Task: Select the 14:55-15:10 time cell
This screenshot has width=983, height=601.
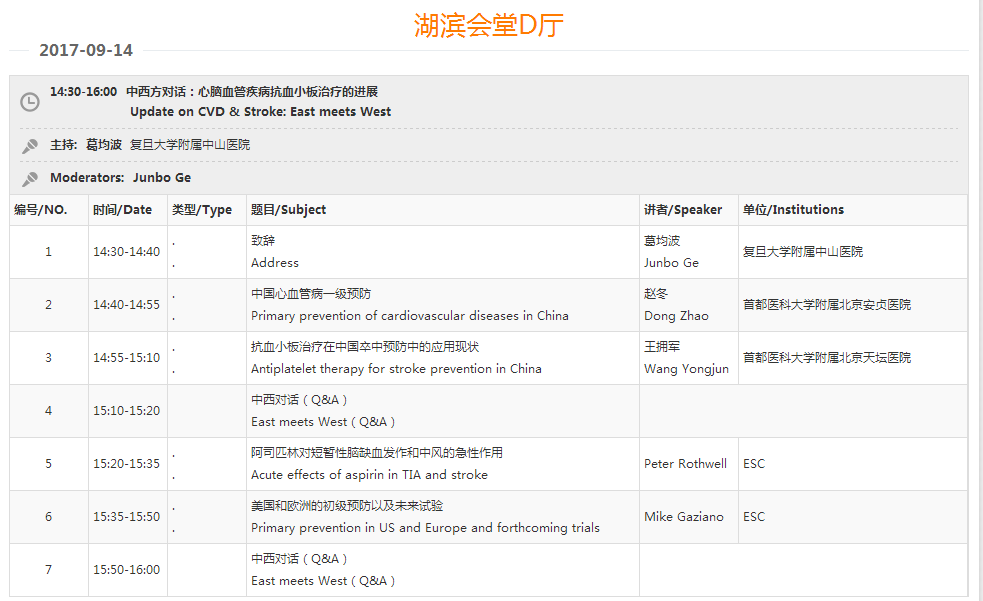Action: coord(127,358)
